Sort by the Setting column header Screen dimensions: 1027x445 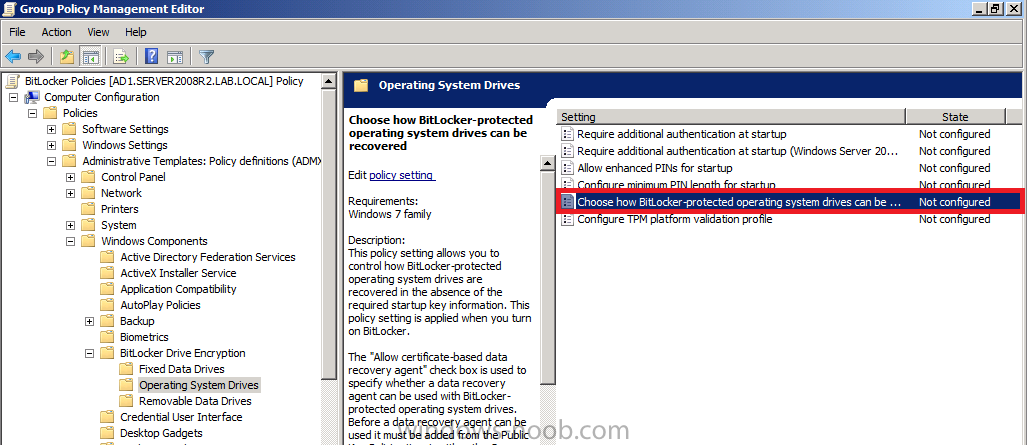pos(731,117)
